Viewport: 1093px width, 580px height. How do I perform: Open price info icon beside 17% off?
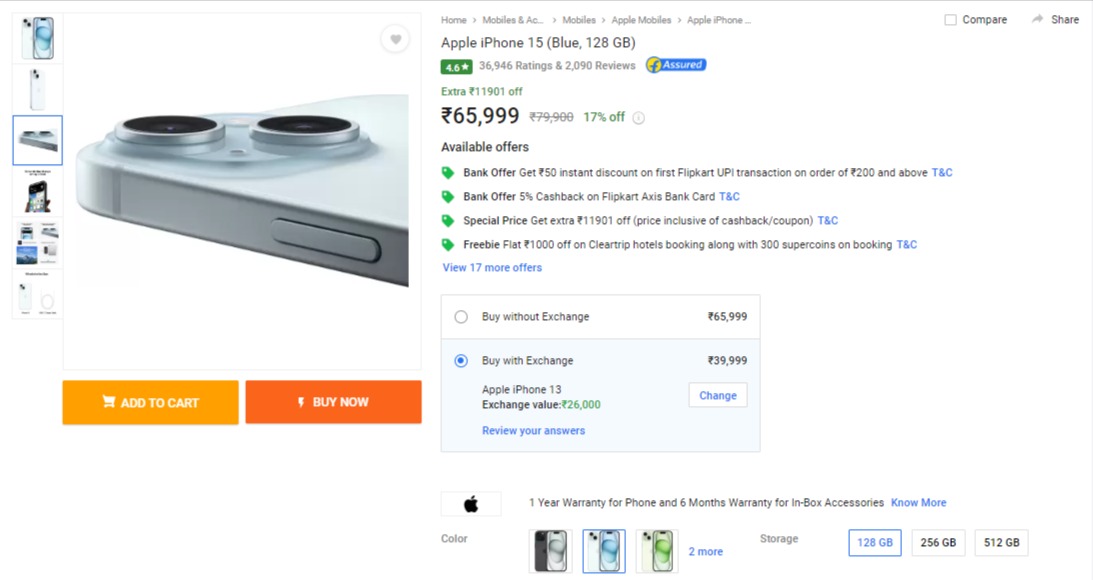coord(638,118)
